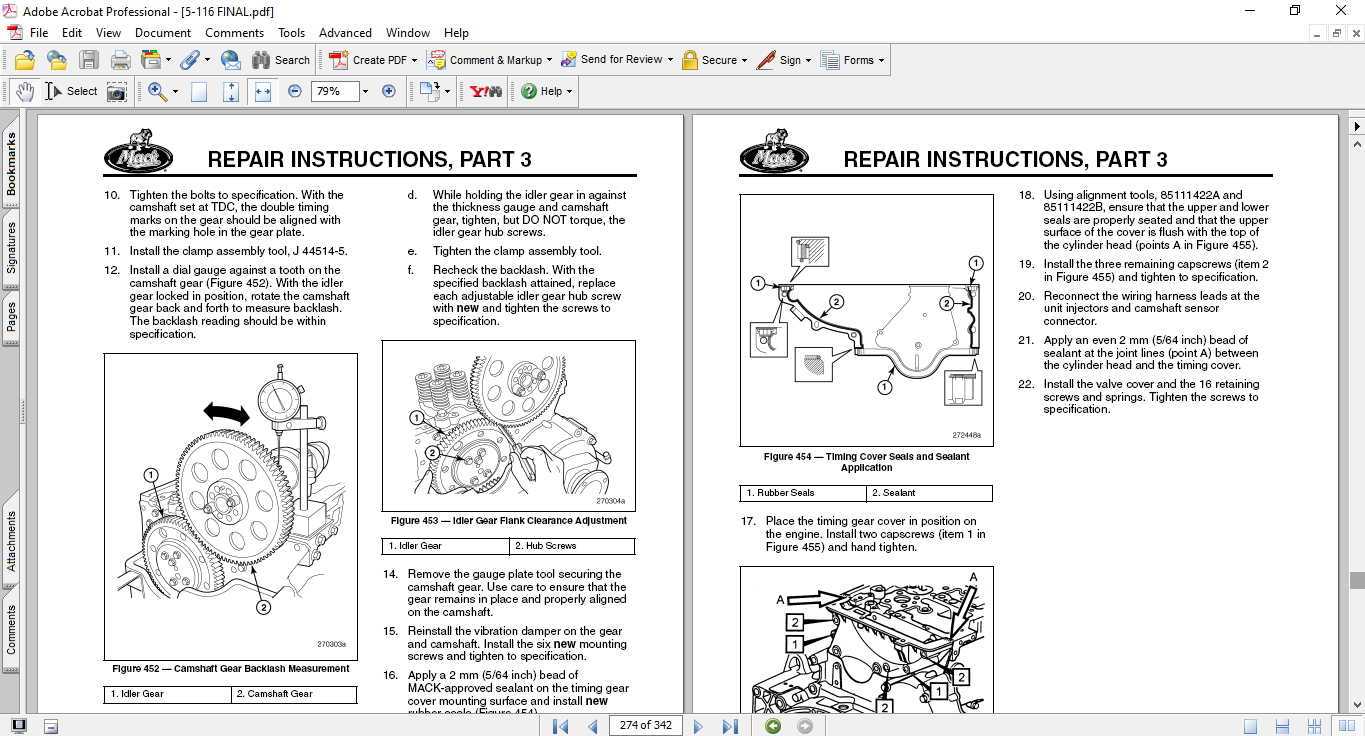Click the Snapshot tool camera icon
The image size is (1365, 736).
click(117, 91)
